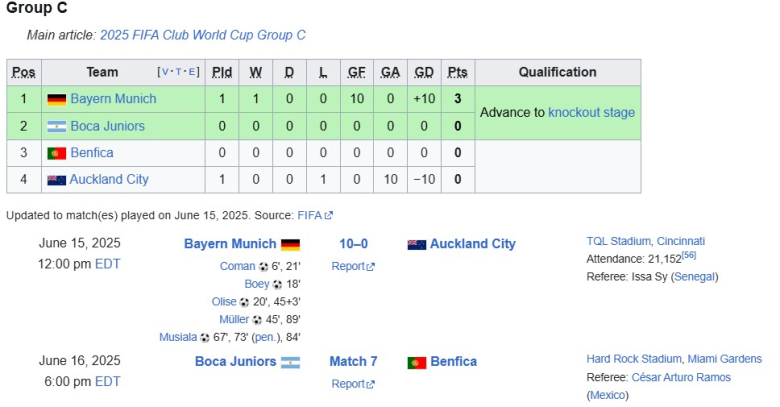The image size is (780, 407).
Task: Click the Portugal flag next to Benfica in Match 7
Action: [x=417, y=363]
